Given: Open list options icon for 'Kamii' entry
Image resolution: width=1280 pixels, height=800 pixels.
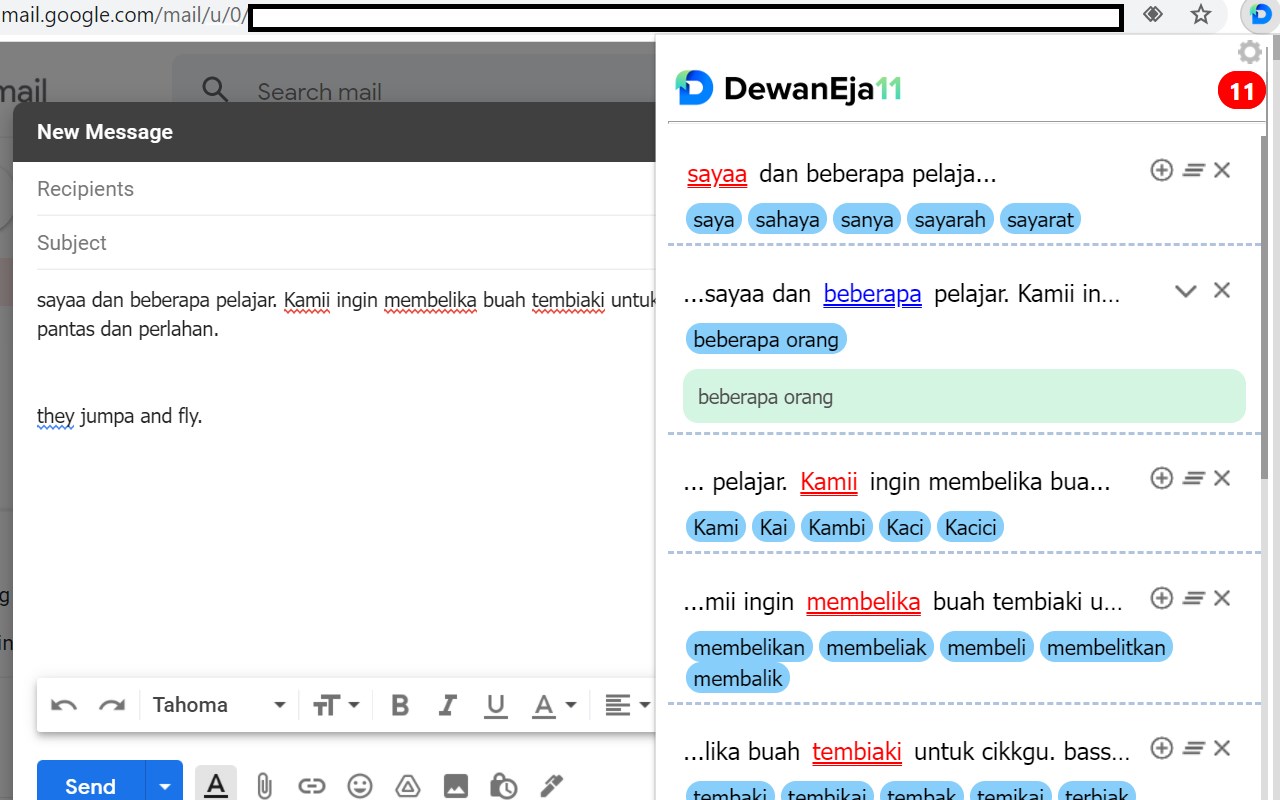Looking at the screenshot, I should 1192,479.
